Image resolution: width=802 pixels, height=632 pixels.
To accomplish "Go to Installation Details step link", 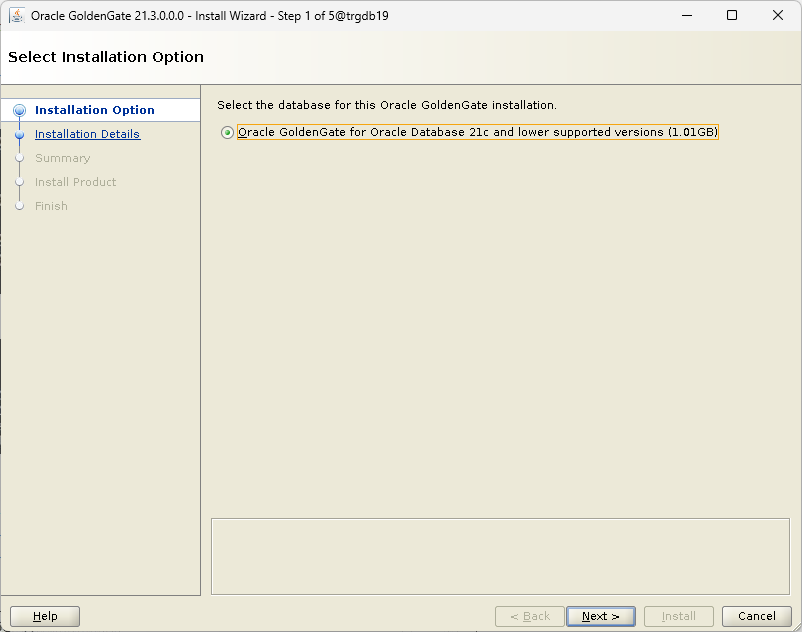I will pos(87,134).
